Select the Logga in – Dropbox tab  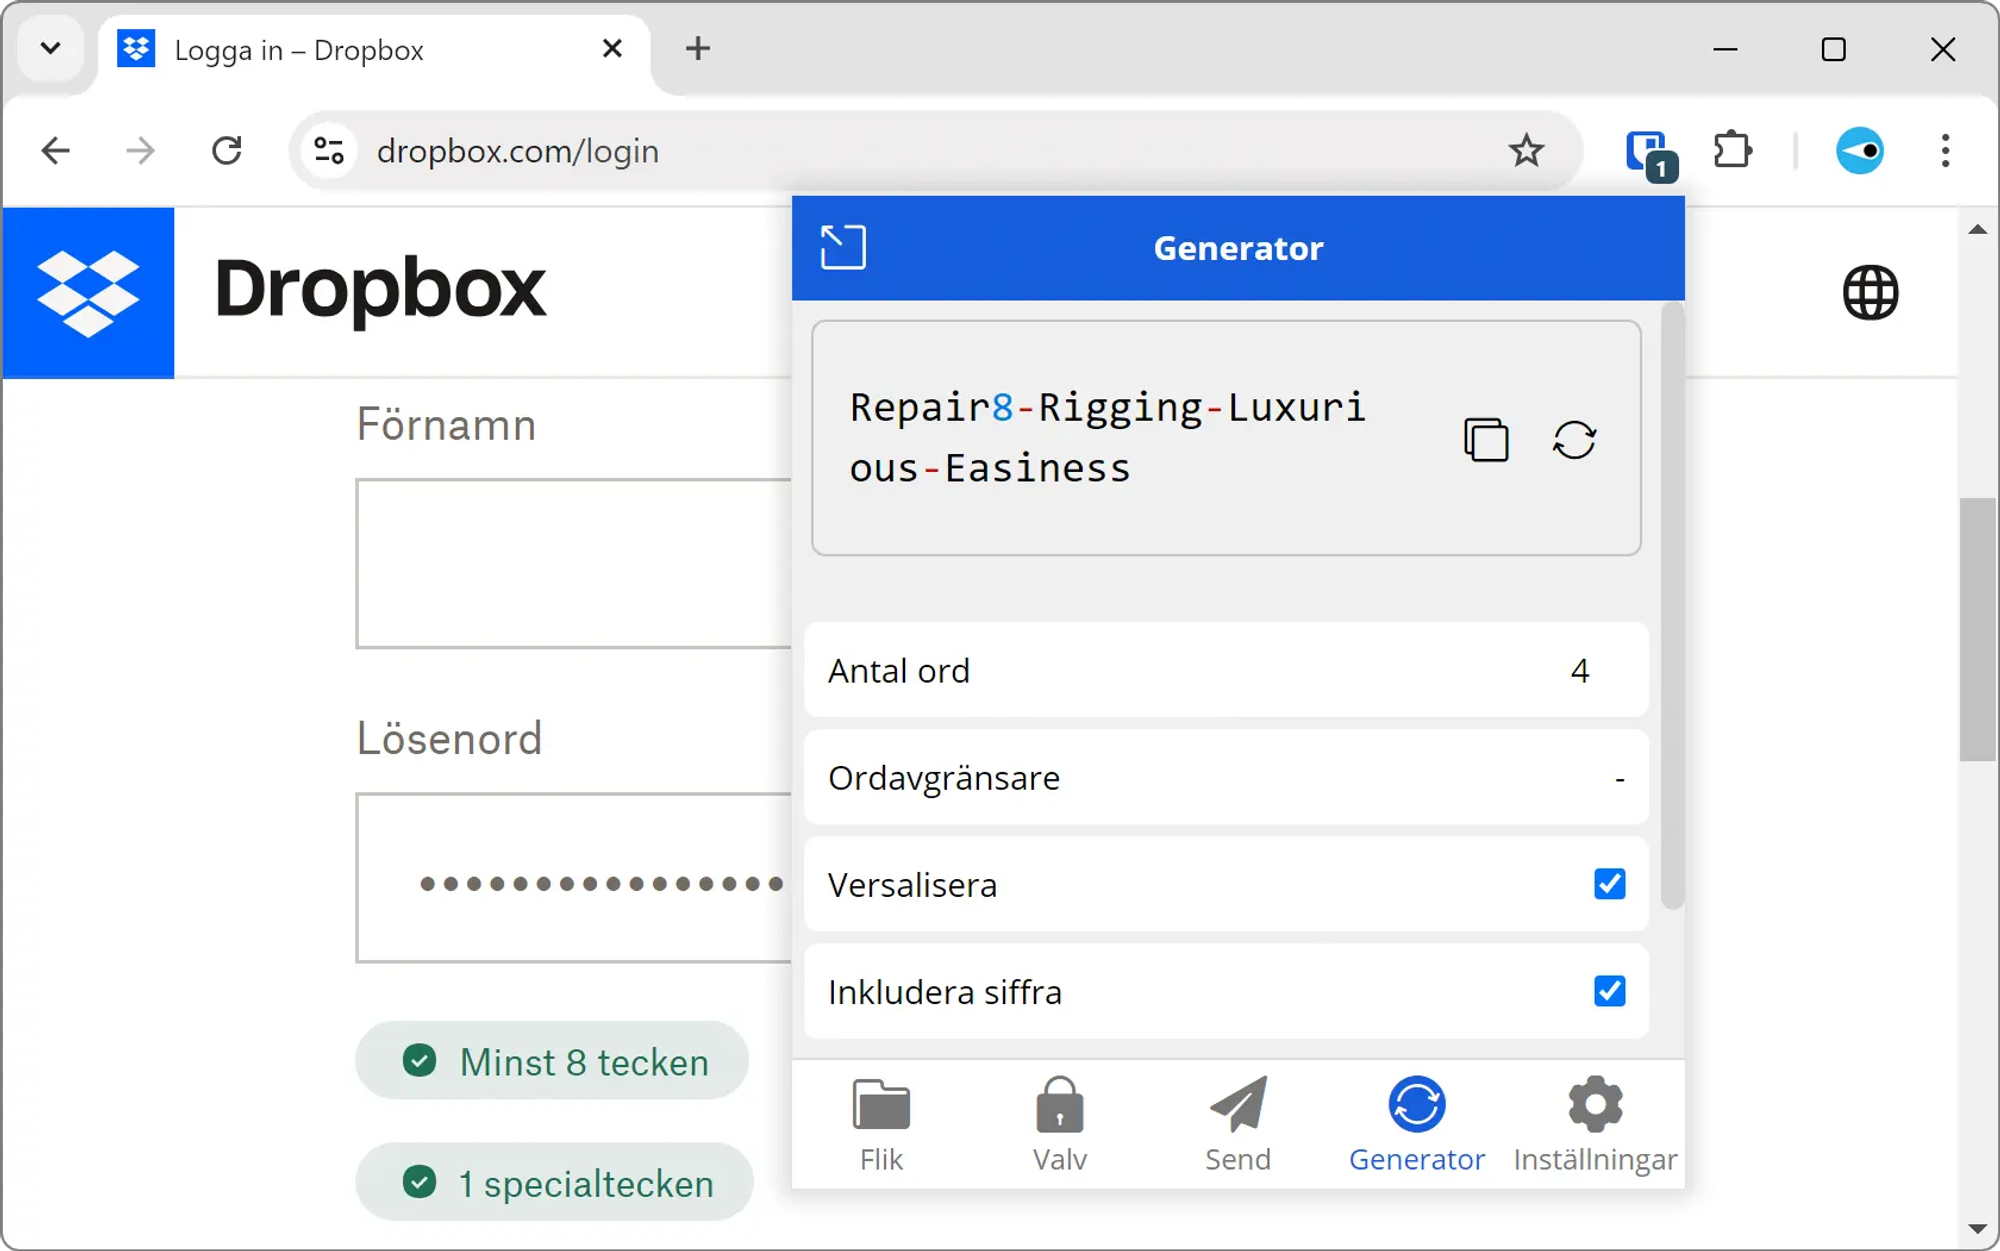coord(375,50)
